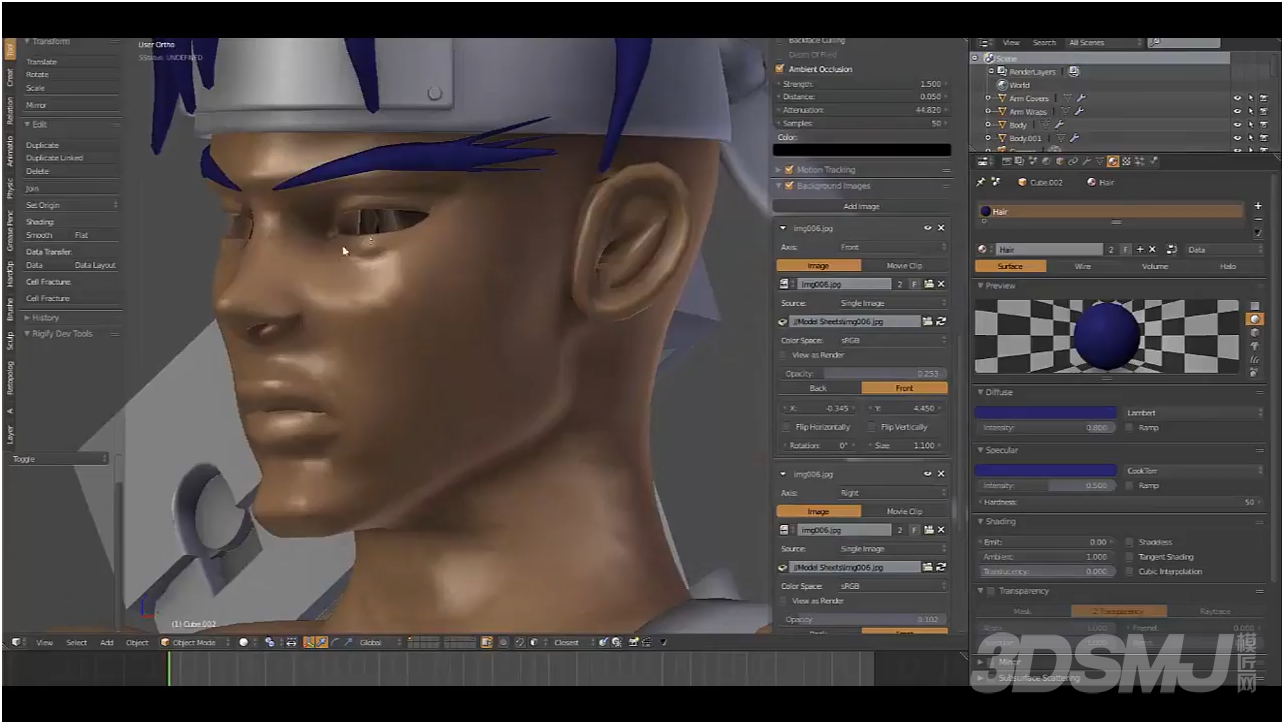Click the 3D view editor type icon
Viewport: 1284px width, 724px height.
17,642
